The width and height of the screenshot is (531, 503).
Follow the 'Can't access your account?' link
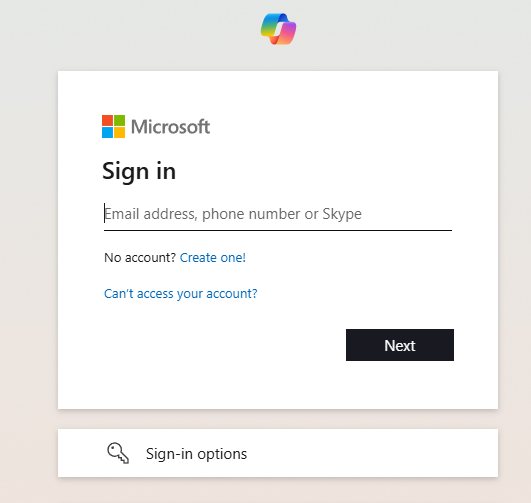(180, 294)
